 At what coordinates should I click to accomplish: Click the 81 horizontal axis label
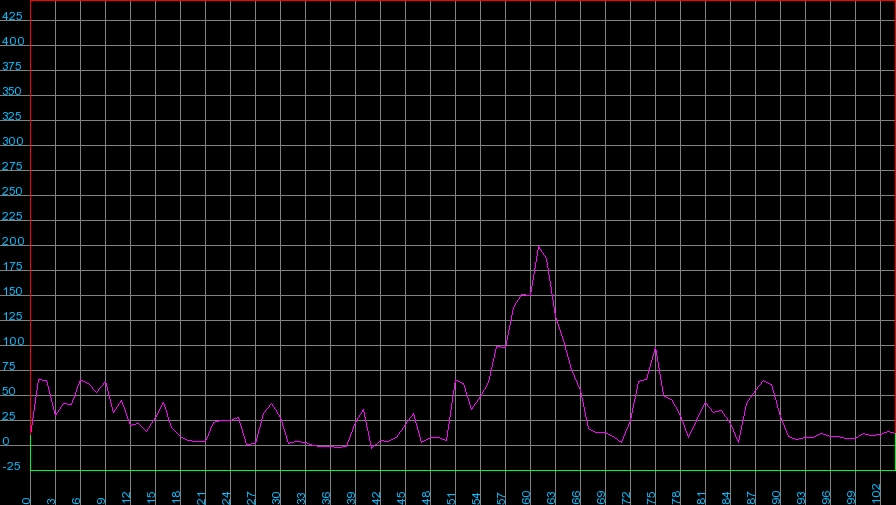coord(701,498)
